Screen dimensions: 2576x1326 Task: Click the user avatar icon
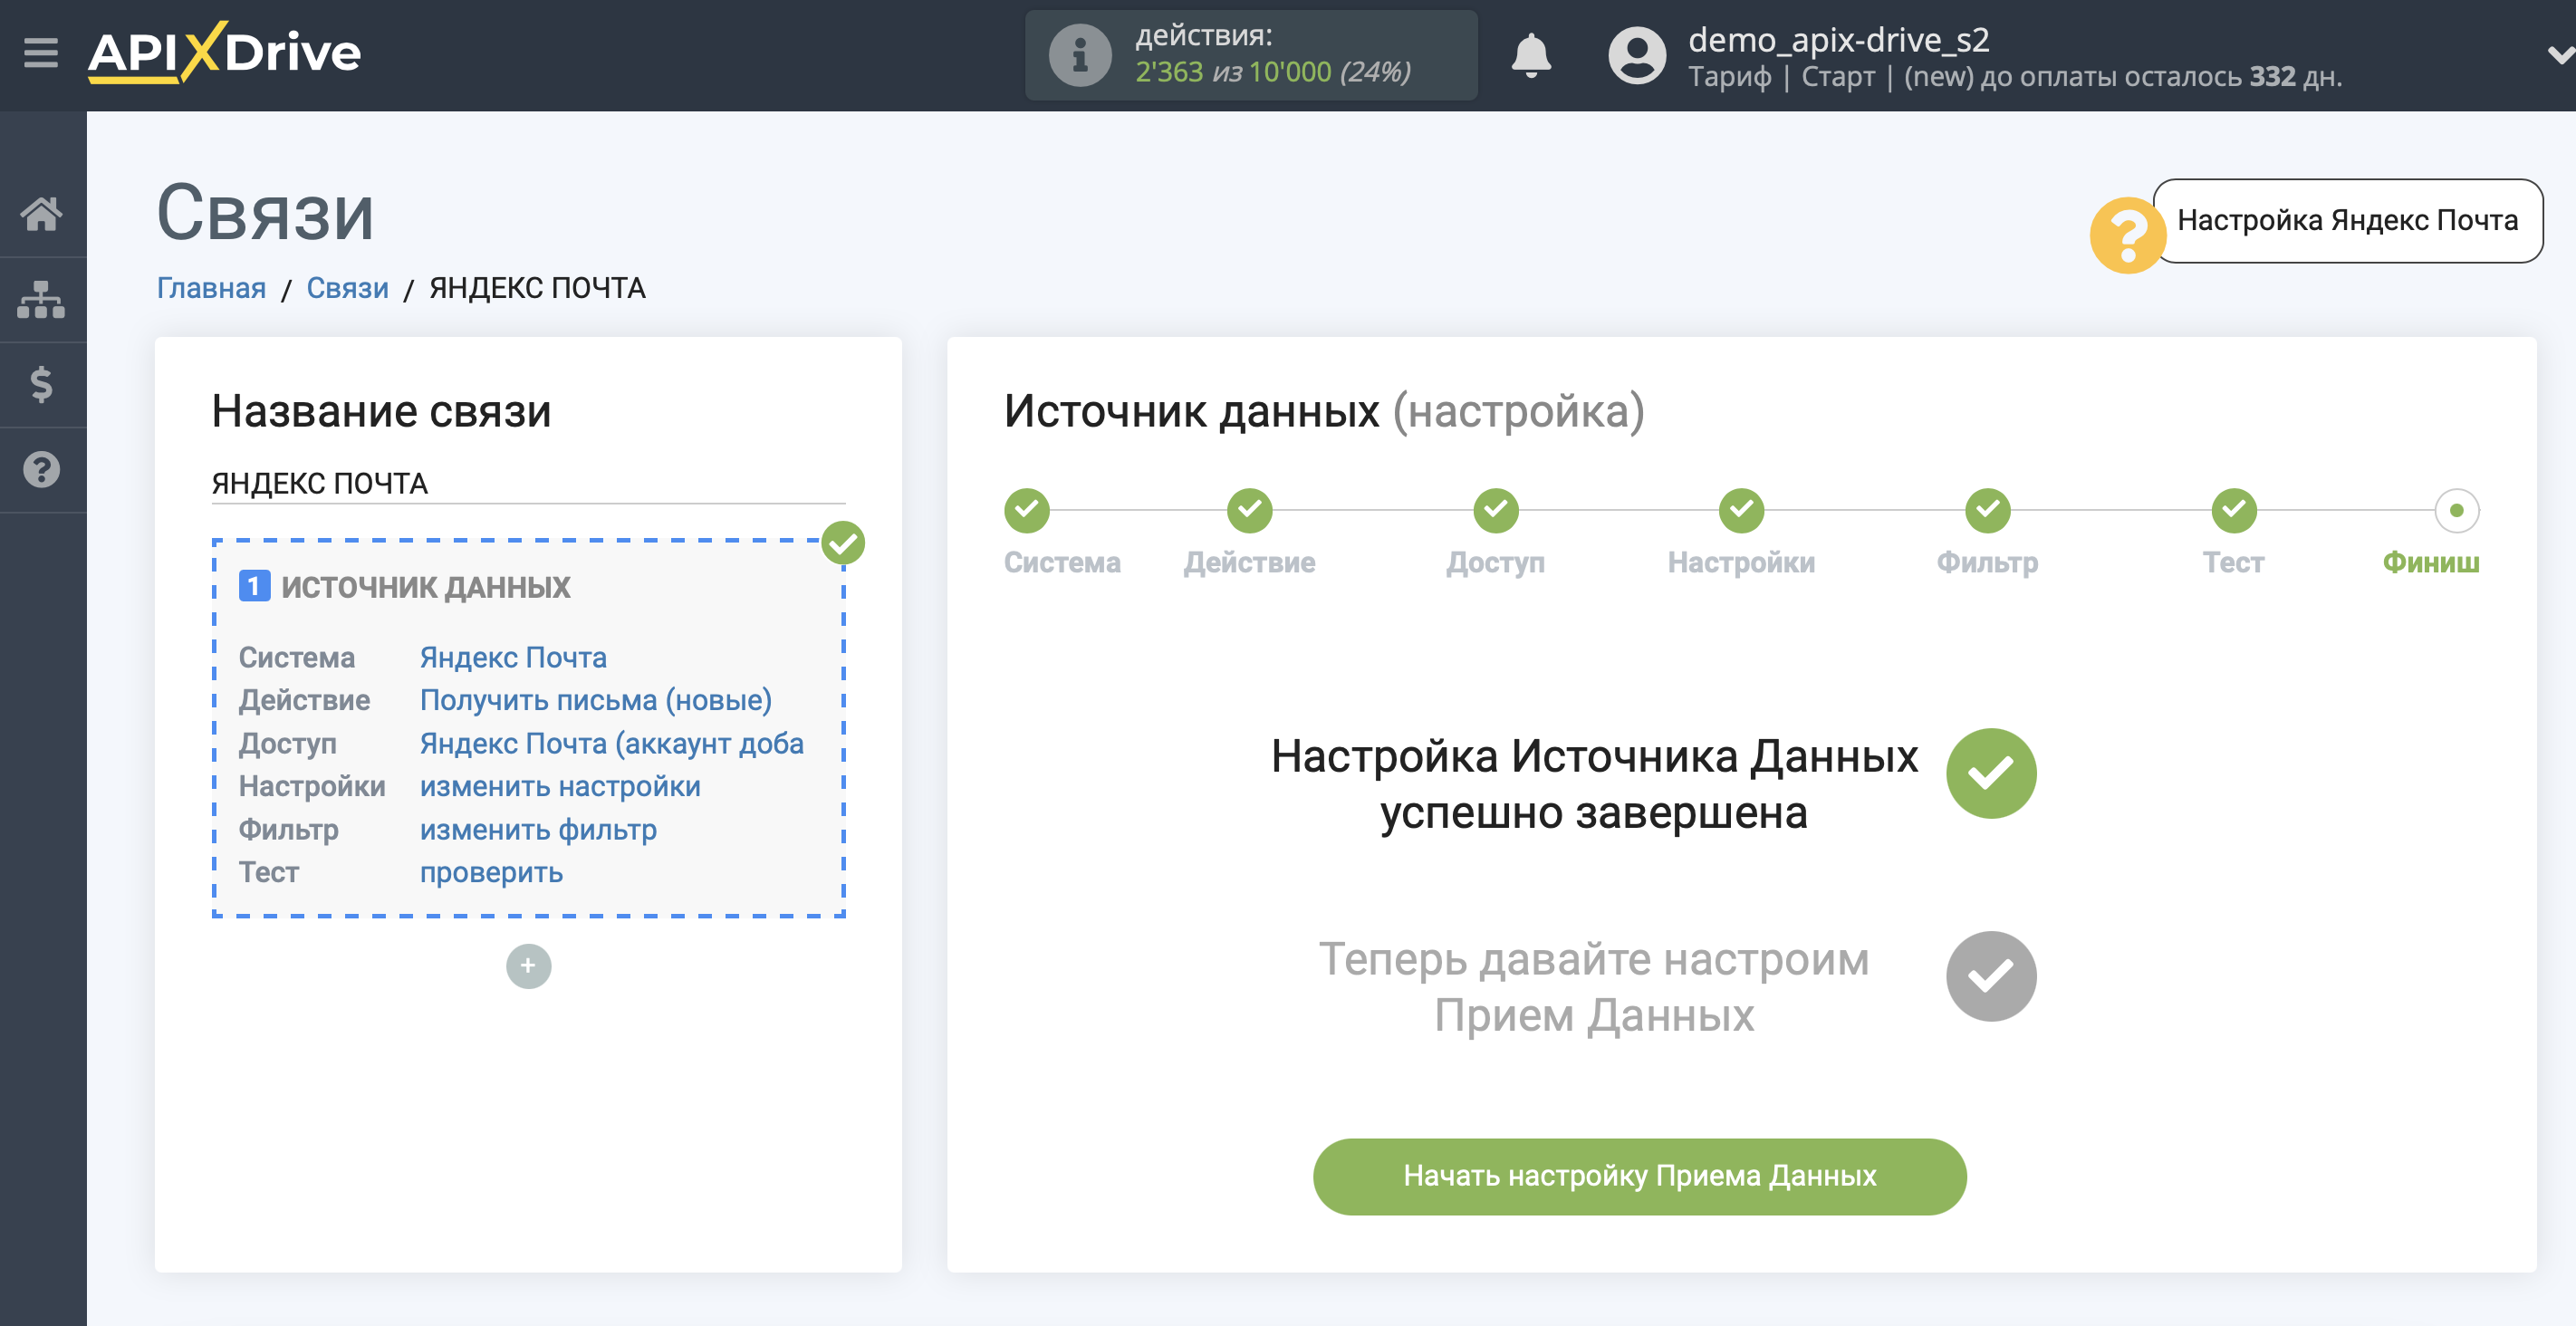tap(1636, 55)
